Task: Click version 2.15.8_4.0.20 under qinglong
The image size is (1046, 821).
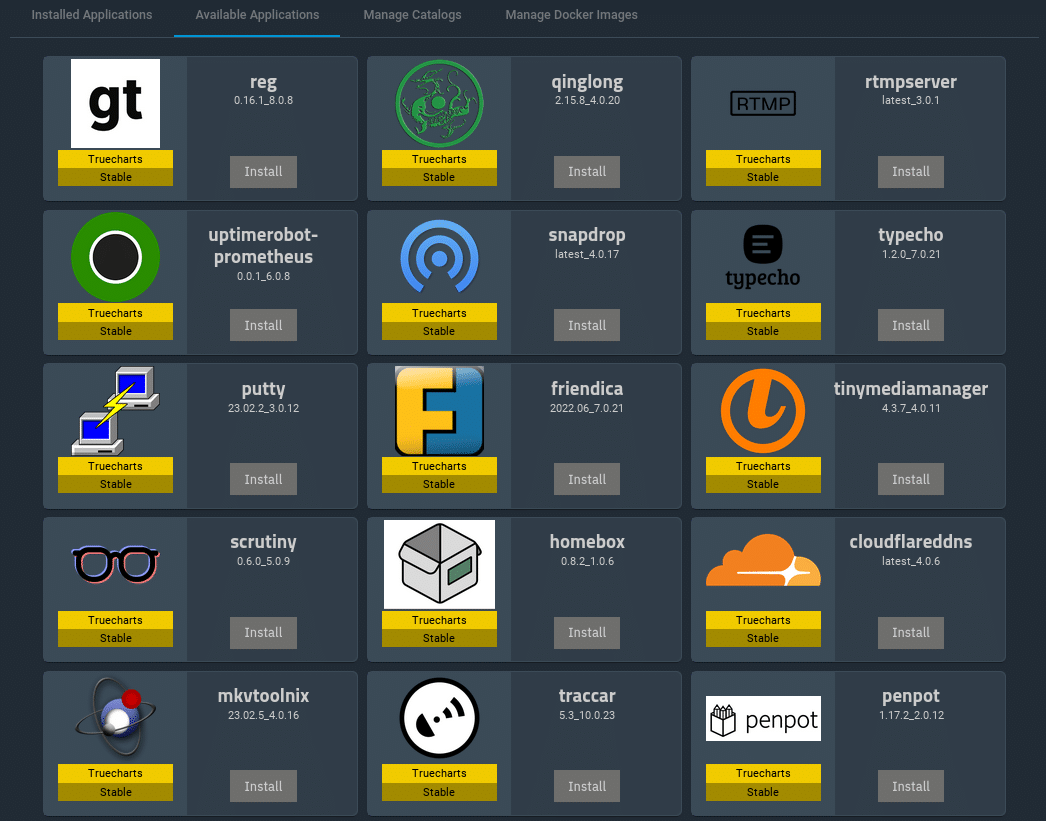Action: (x=587, y=100)
